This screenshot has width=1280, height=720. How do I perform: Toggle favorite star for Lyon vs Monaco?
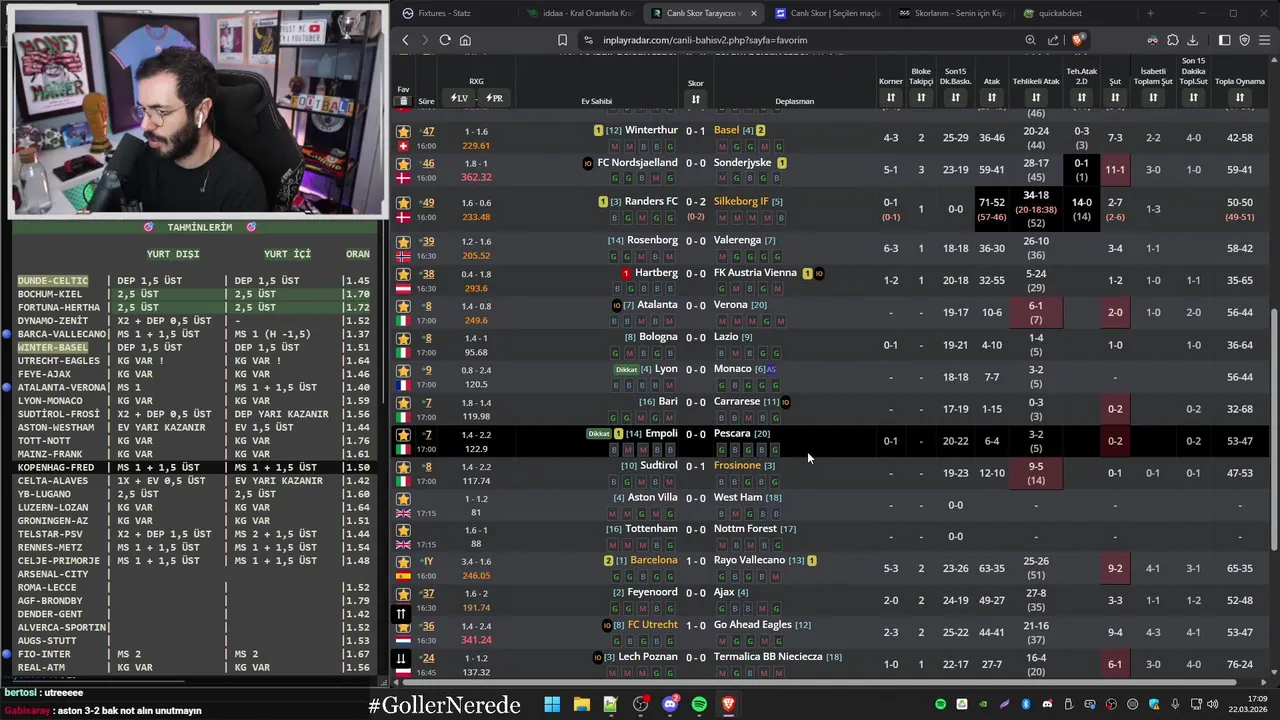coord(403,370)
